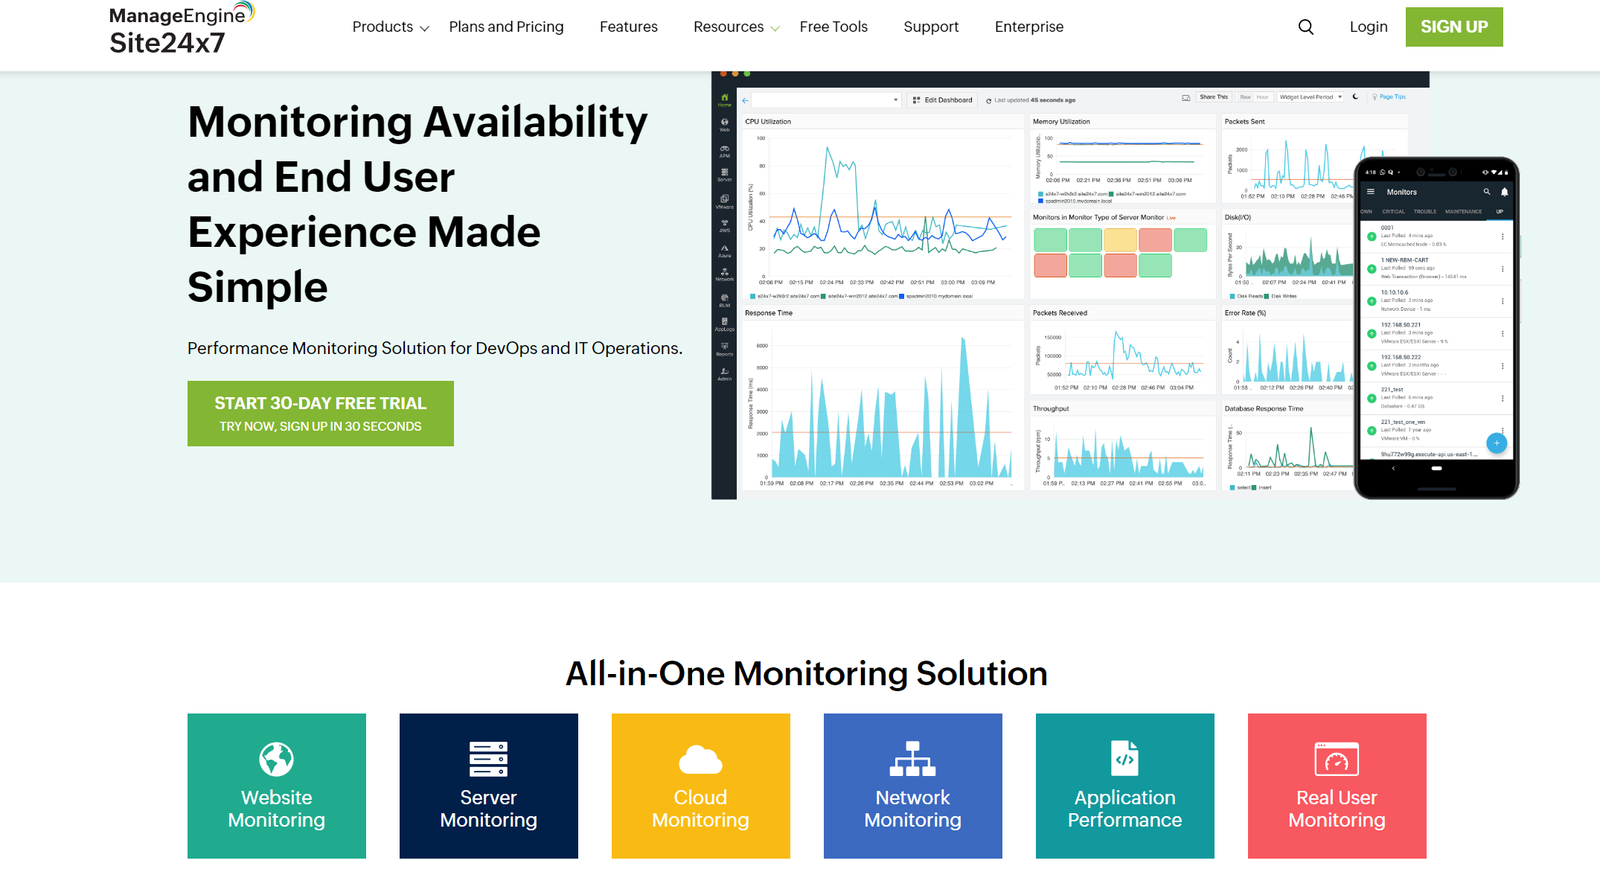Open kebab menu for monitor 0001 on phone
This screenshot has width=1600, height=880.
pos(1502,237)
